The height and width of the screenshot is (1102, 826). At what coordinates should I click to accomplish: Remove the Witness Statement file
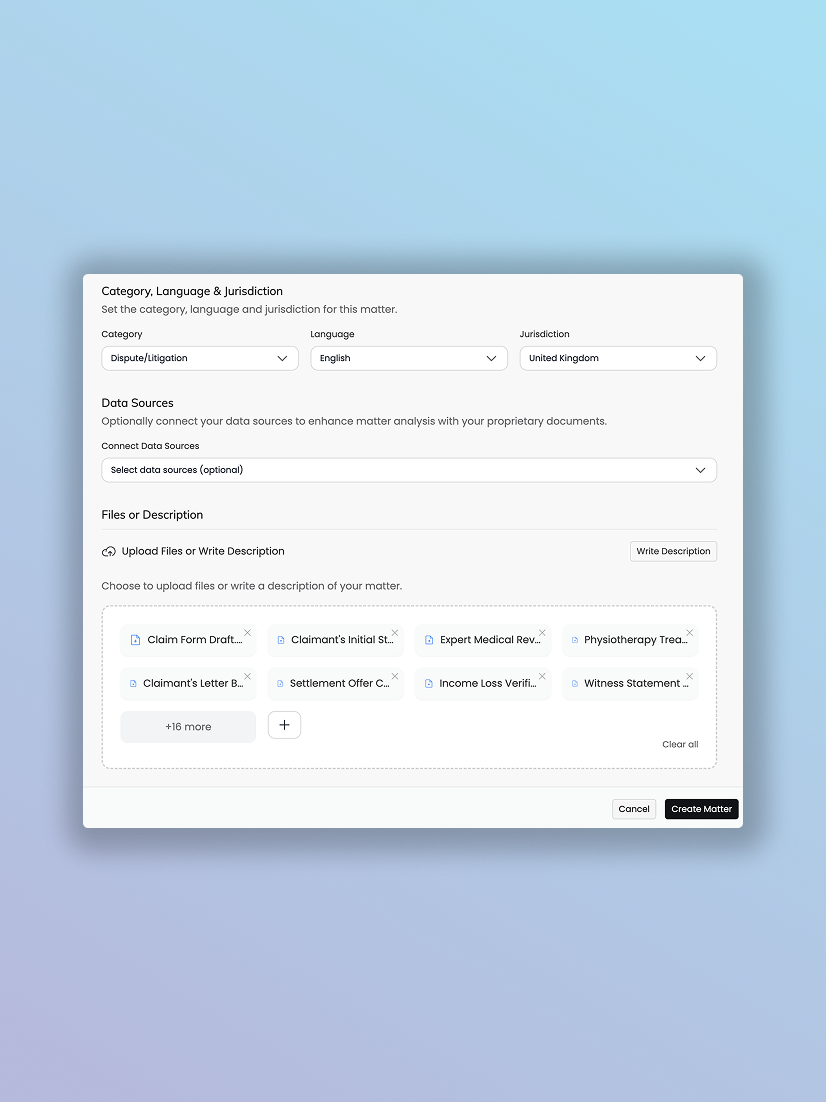(x=689, y=676)
